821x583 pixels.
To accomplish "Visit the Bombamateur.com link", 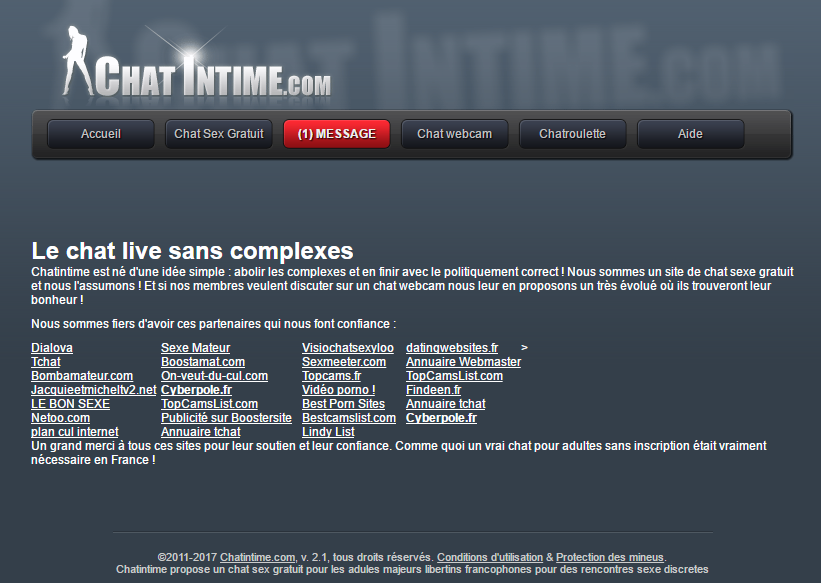I will coord(82,376).
